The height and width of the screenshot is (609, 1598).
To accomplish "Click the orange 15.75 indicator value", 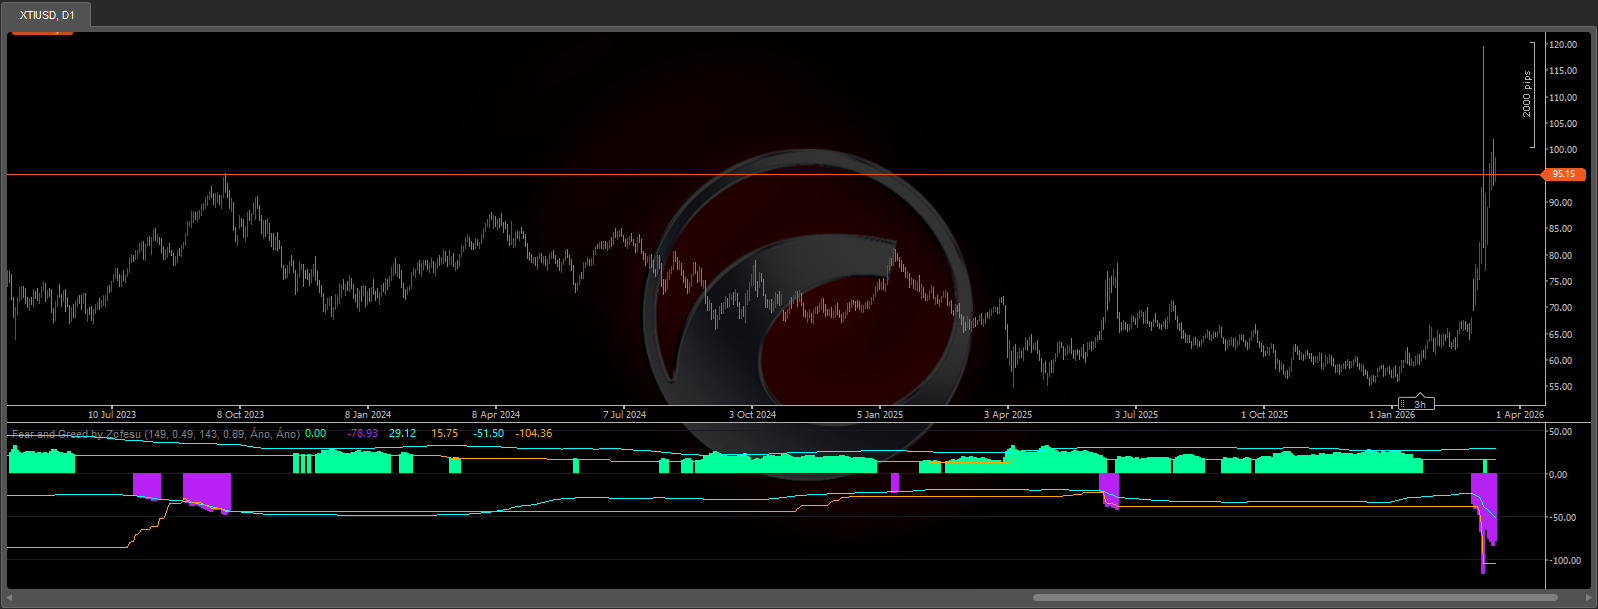I will tap(444, 434).
